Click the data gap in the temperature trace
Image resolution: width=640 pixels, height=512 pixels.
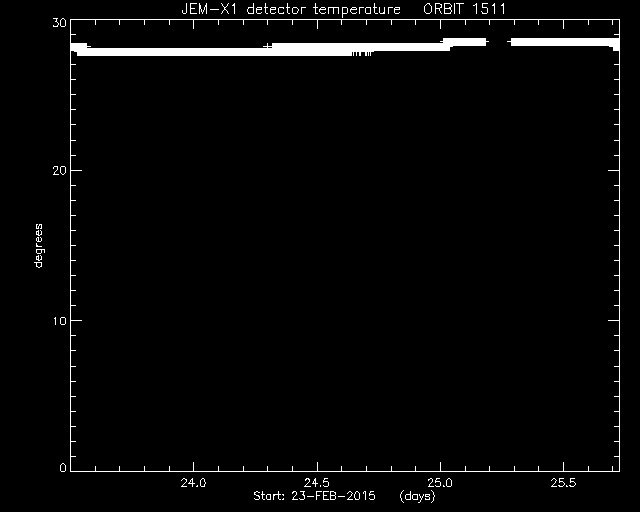(498, 42)
